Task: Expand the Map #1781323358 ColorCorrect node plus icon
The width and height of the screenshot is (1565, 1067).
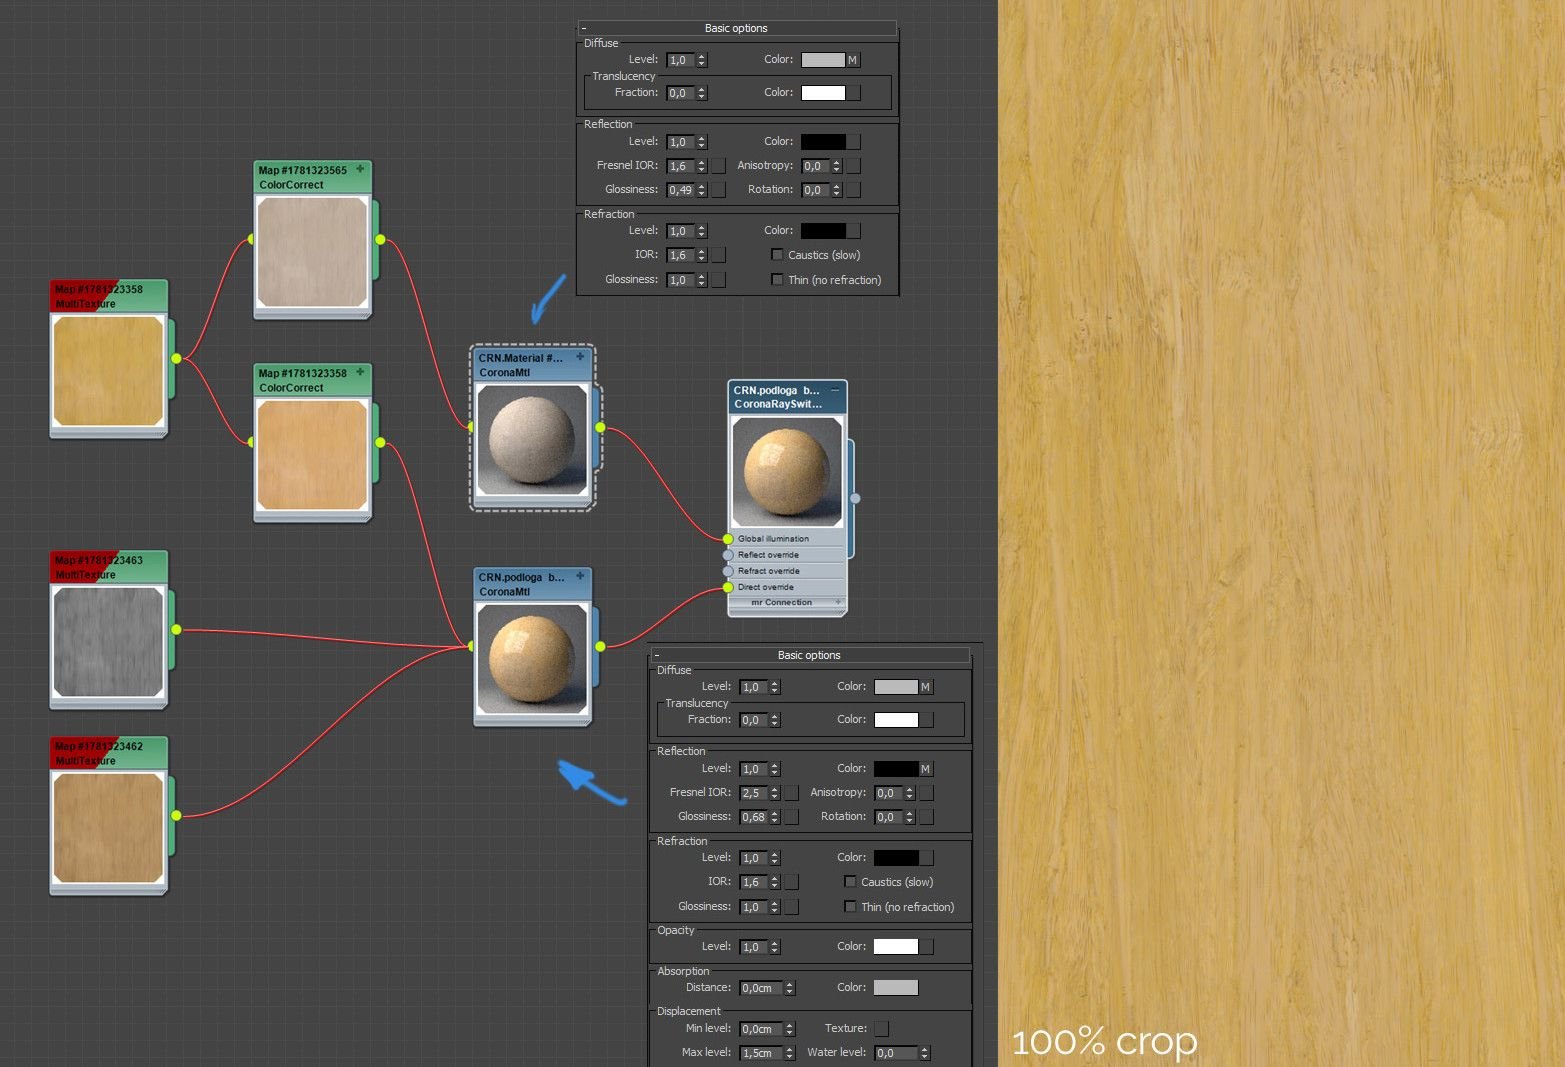Action: [360, 372]
